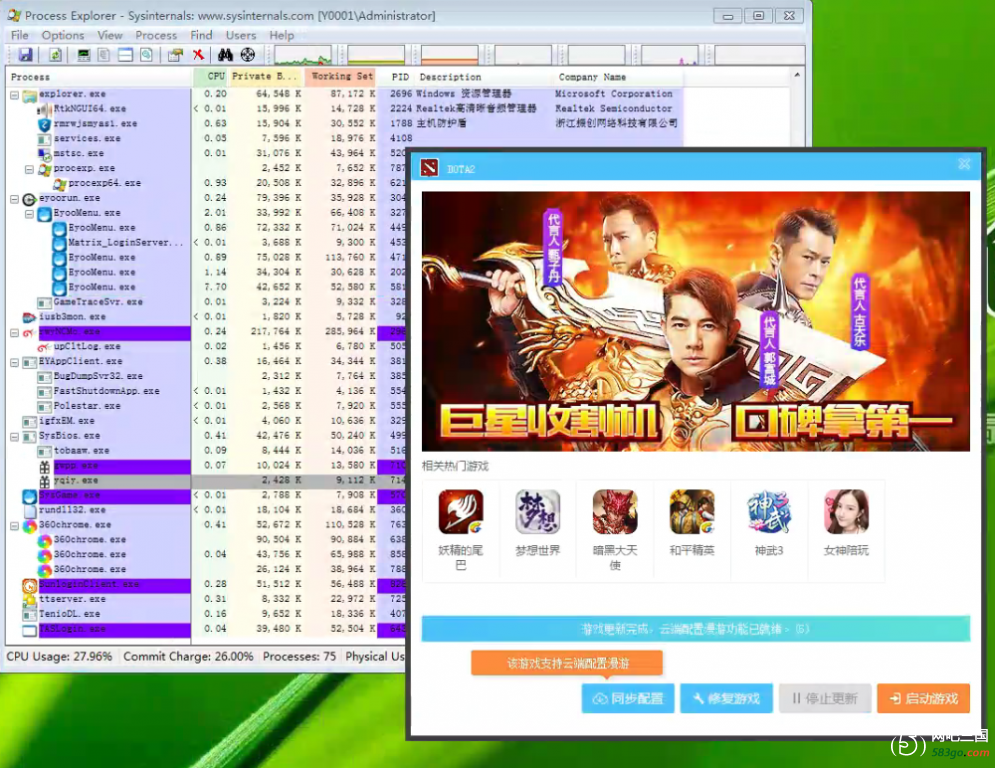
Task: Click the game promo banner image in the DOTA2 dialog
Action: tap(695, 321)
